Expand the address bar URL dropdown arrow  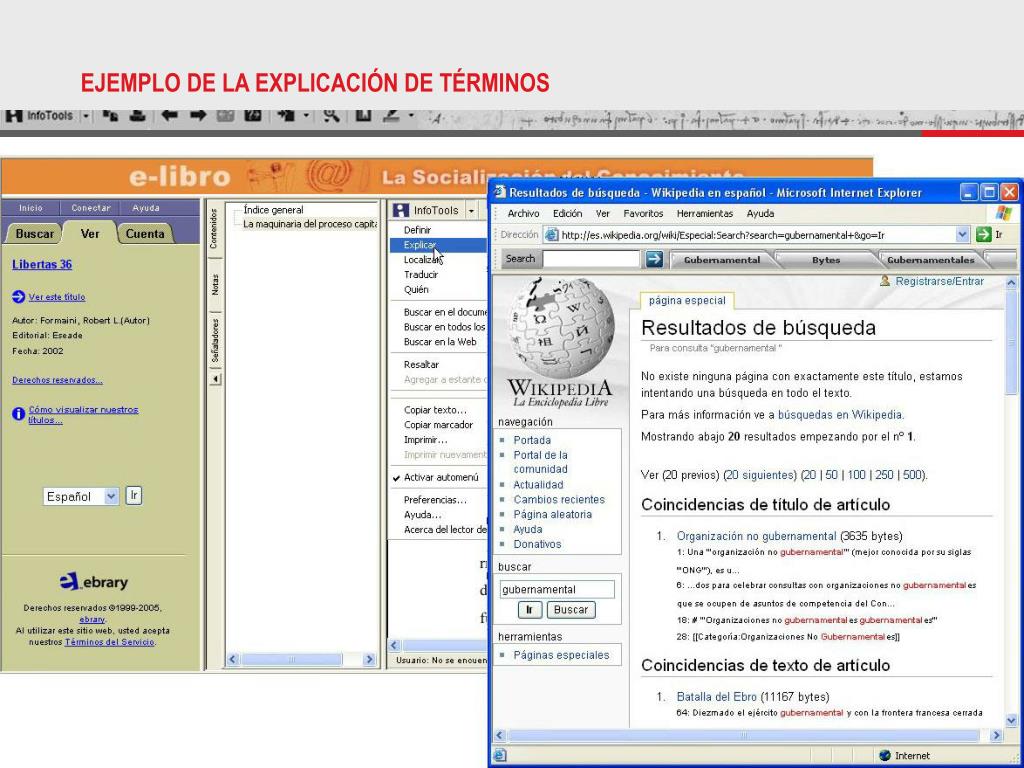click(x=963, y=235)
